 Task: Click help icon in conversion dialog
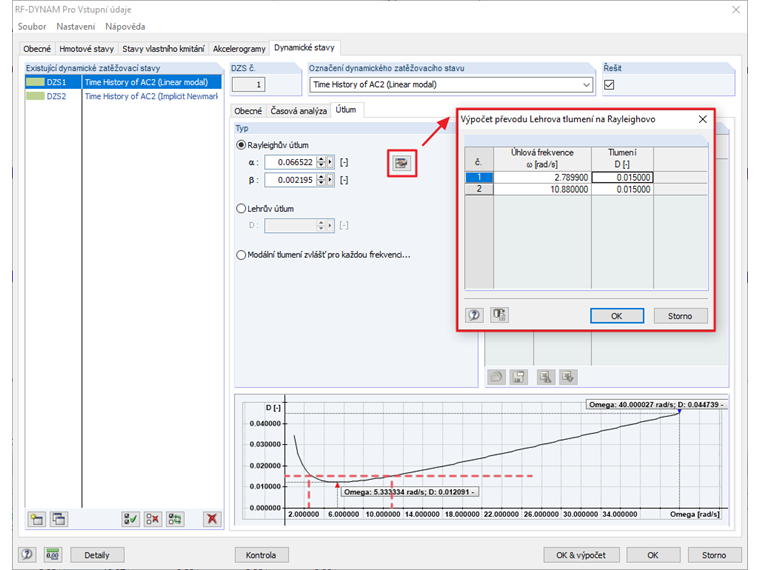click(x=474, y=315)
